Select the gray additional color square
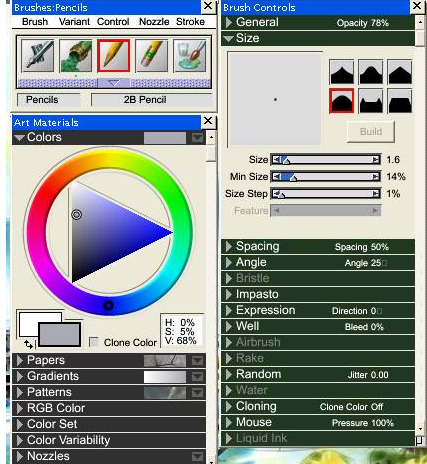The image size is (427, 464). (x=60, y=334)
